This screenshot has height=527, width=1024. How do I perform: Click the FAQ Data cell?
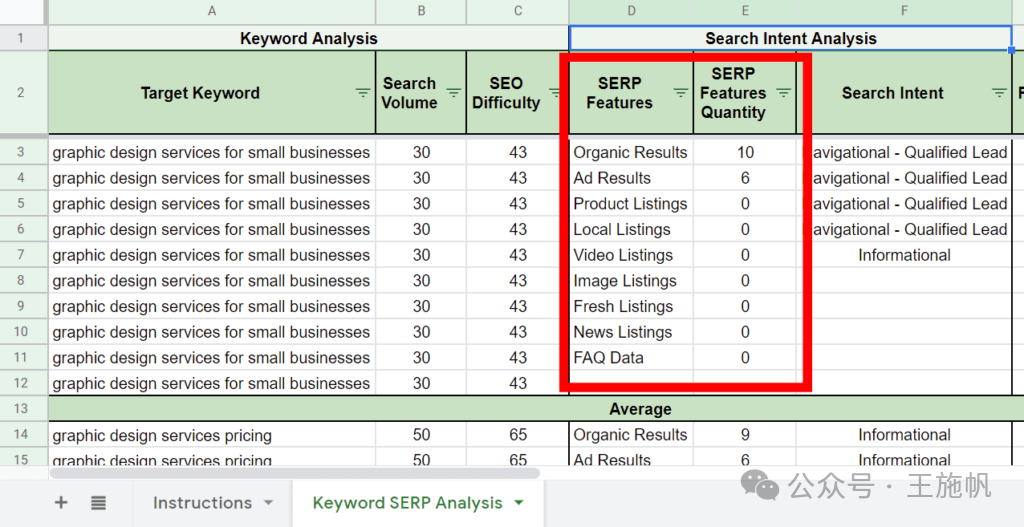pos(631,358)
